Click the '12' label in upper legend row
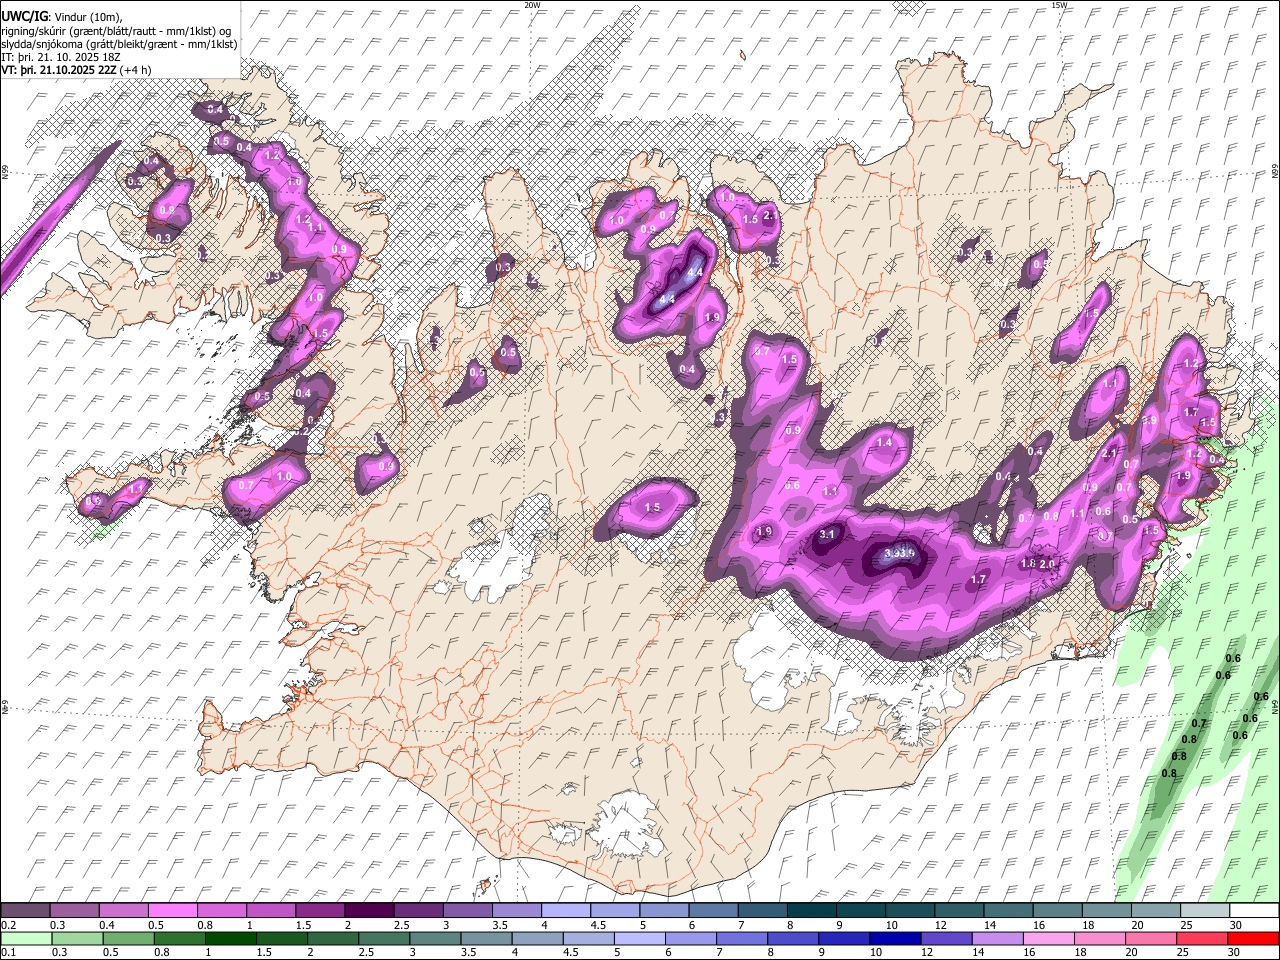Viewport: 1280px width, 960px height. point(940,925)
